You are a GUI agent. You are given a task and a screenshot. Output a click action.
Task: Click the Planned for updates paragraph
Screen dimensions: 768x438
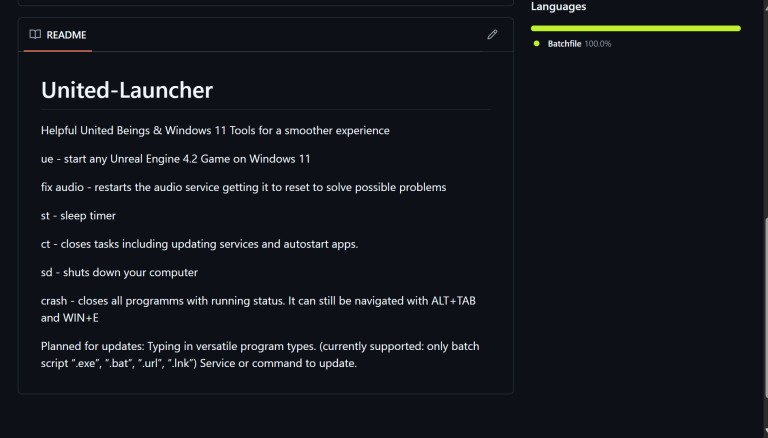260,355
